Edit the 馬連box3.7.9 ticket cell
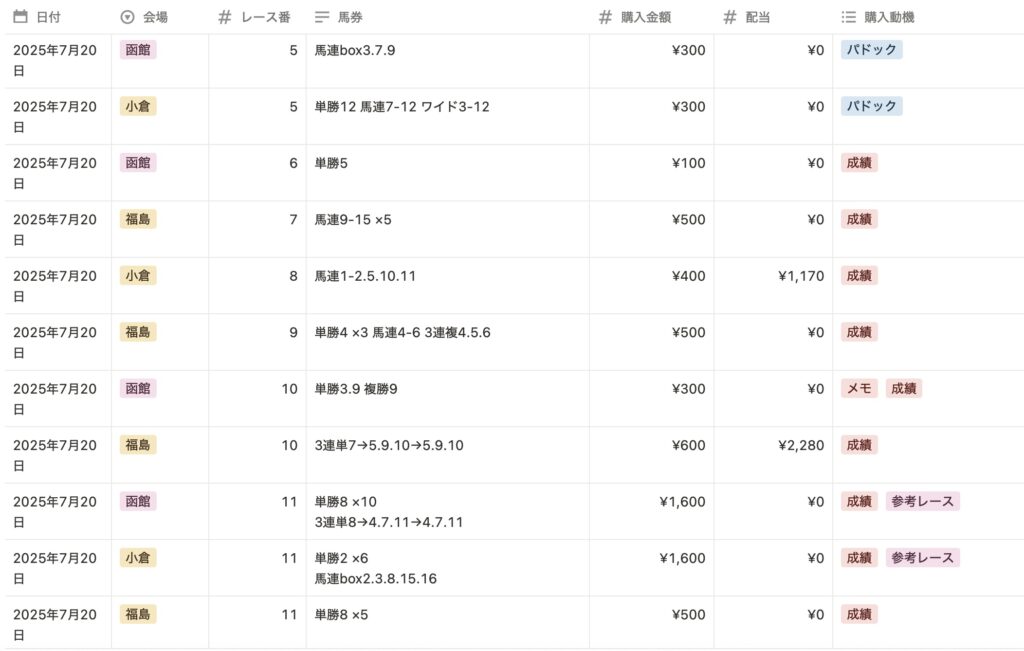Screen dimensions: 1024x651 pyautogui.click(x=448, y=61)
